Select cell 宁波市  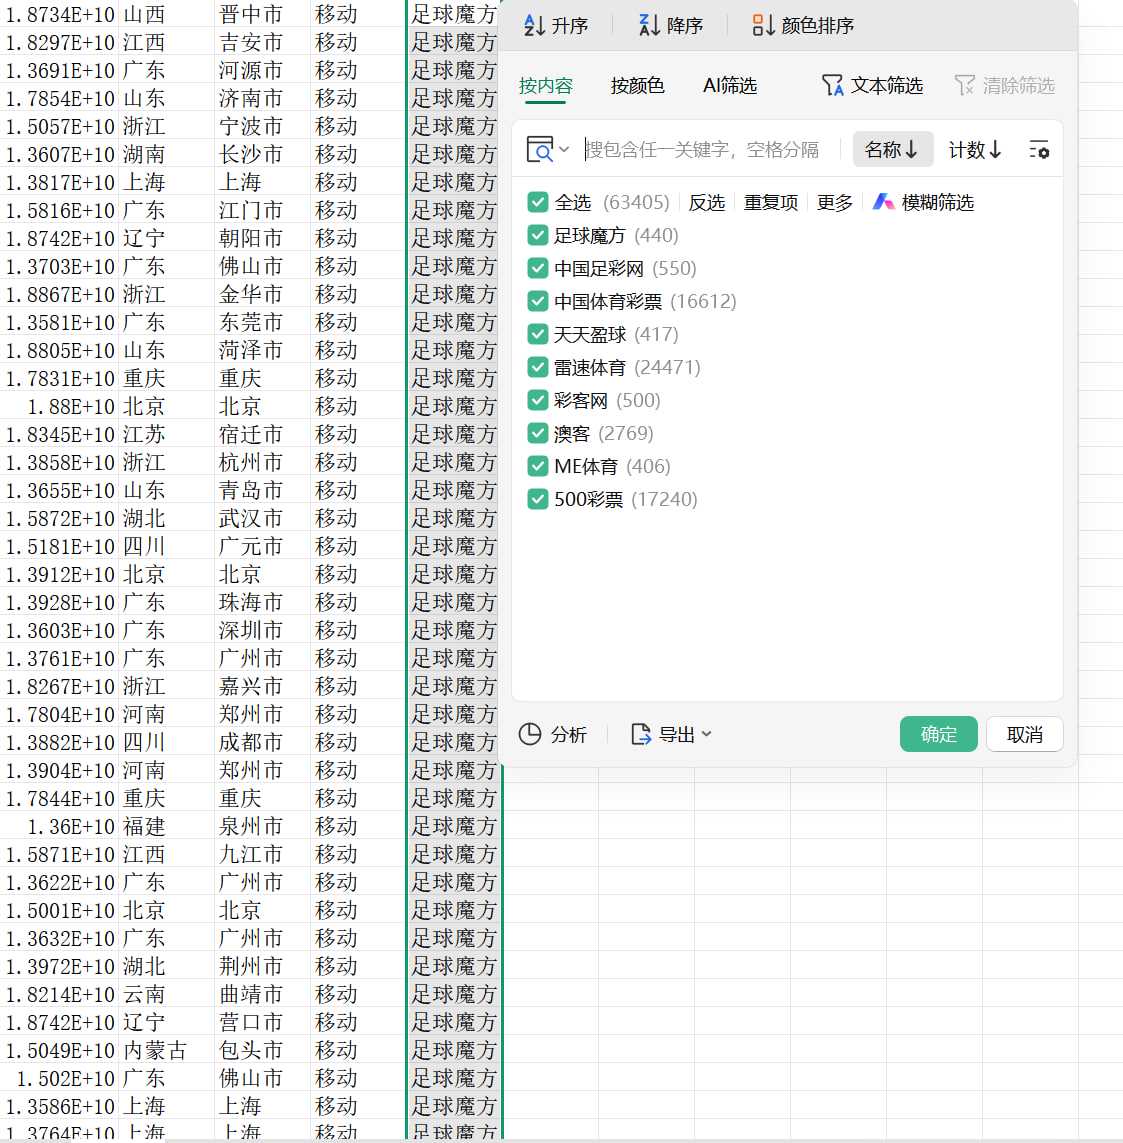pyautogui.click(x=262, y=126)
